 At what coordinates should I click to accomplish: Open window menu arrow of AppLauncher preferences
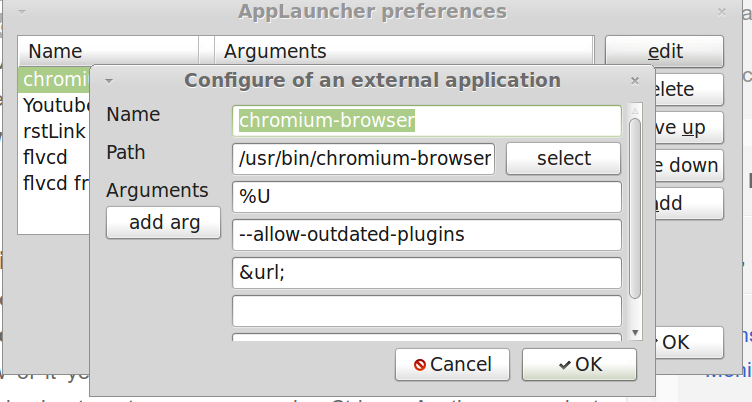pyautogui.click(x=22, y=12)
